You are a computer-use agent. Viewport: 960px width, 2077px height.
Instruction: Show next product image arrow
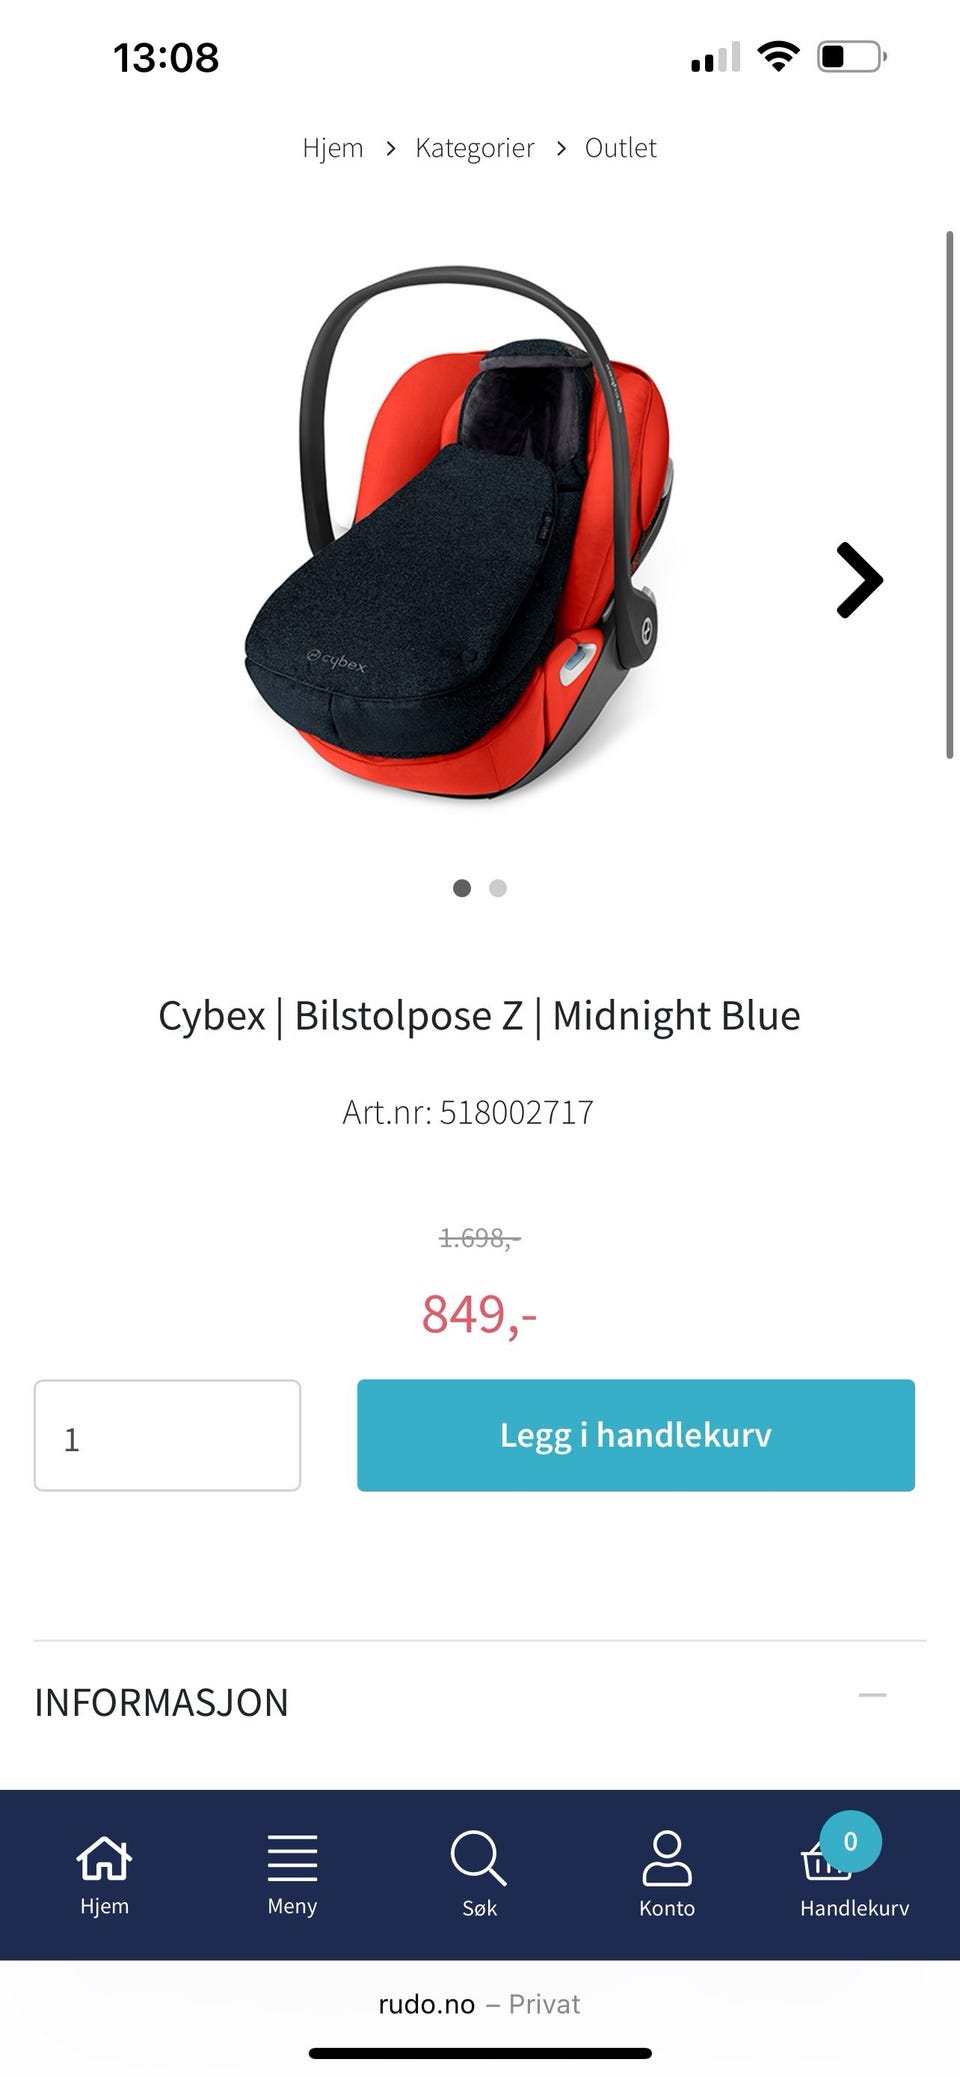point(859,580)
